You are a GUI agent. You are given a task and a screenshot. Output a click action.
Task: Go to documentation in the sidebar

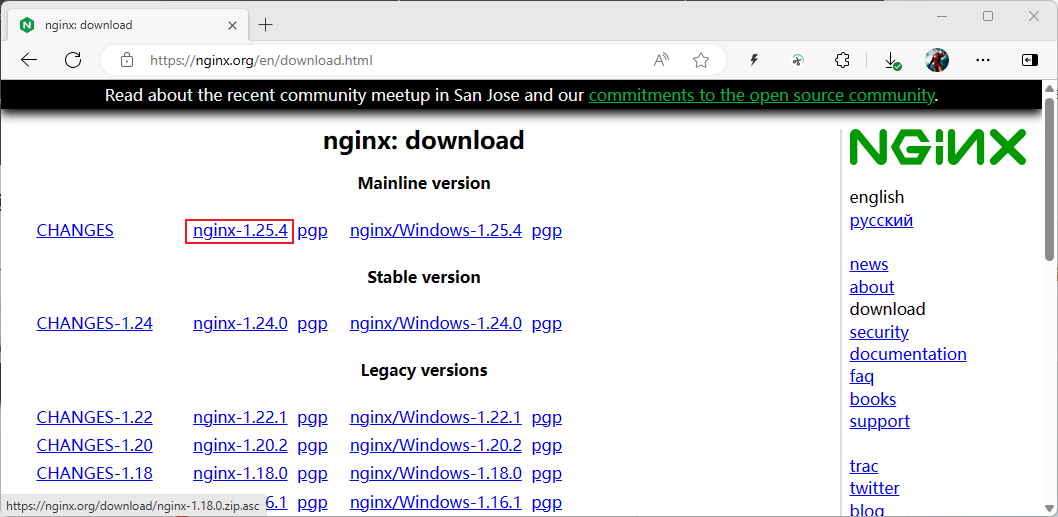click(x=908, y=354)
